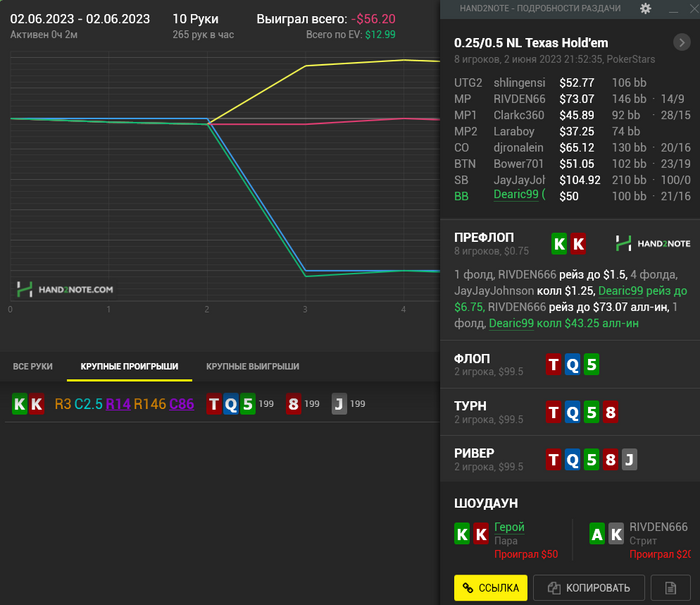Click the Clarkc360 player name
Viewport: 700px width, 605px height.
click(x=519, y=115)
